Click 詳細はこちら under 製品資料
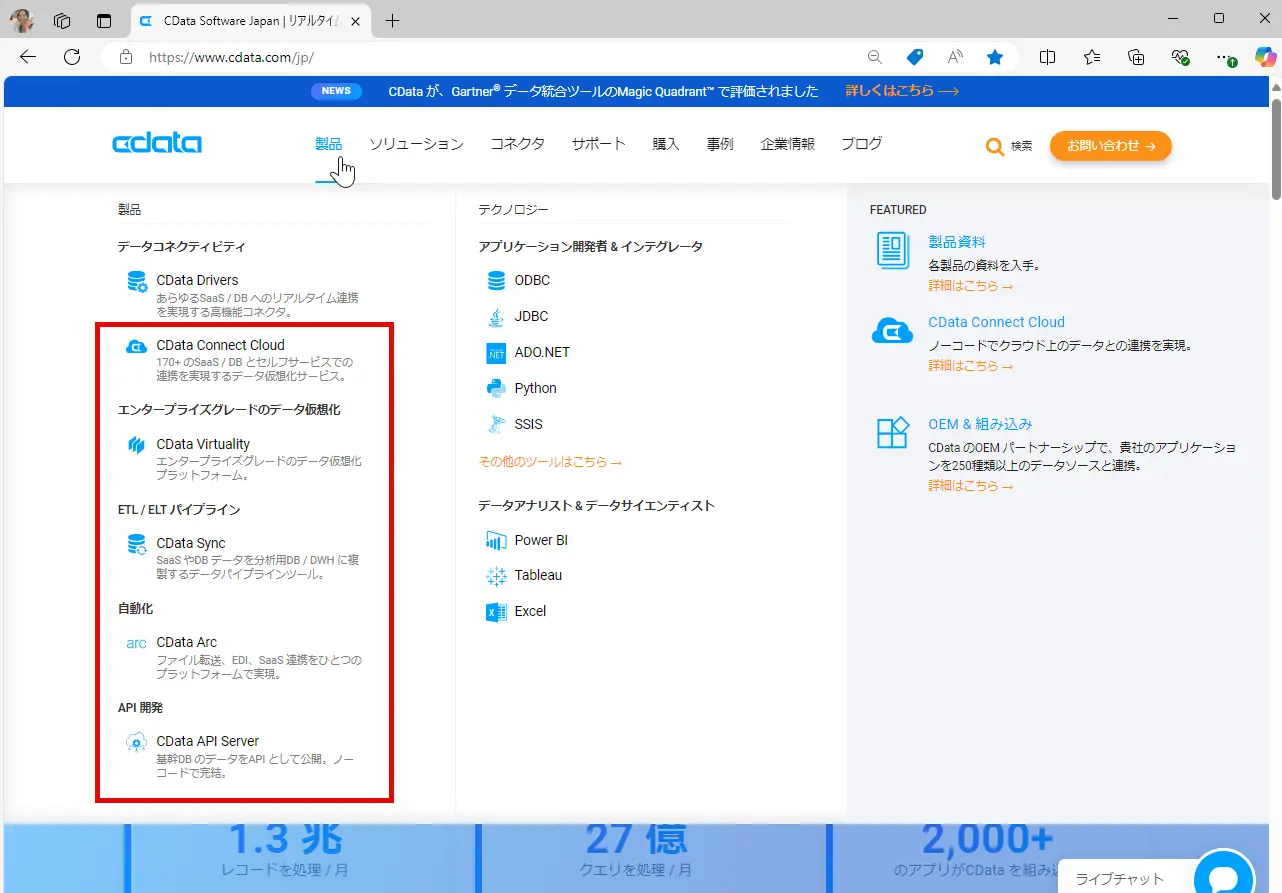The height and width of the screenshot is (893, 1282). (x=970, y=286)
